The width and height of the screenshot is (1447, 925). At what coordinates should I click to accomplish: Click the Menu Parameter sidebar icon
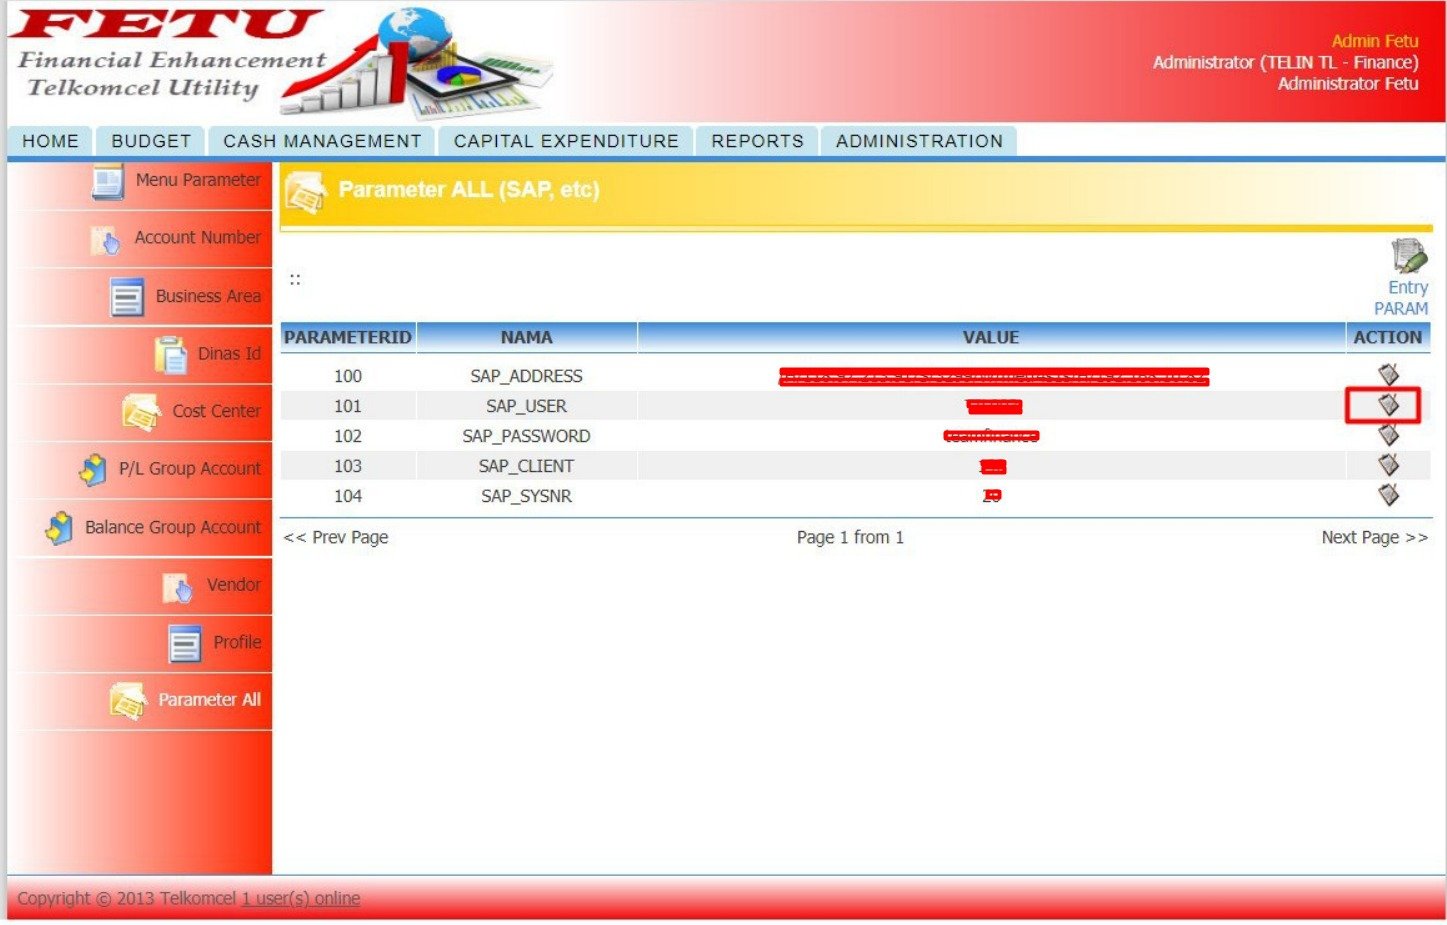pyautogui.click(x=108, y=181)
